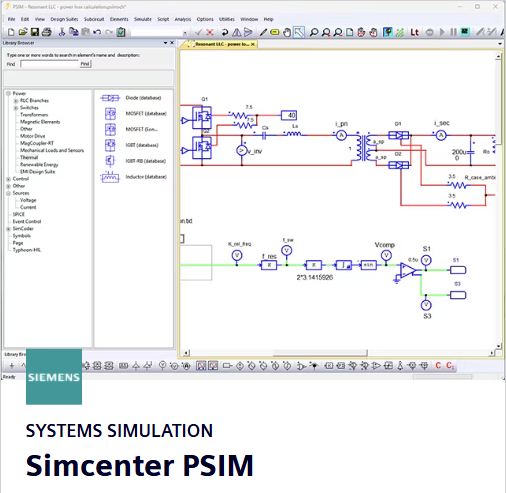Run simulation with play button
506x493 pixels.
pyautogui.click(x=442, y=32)
